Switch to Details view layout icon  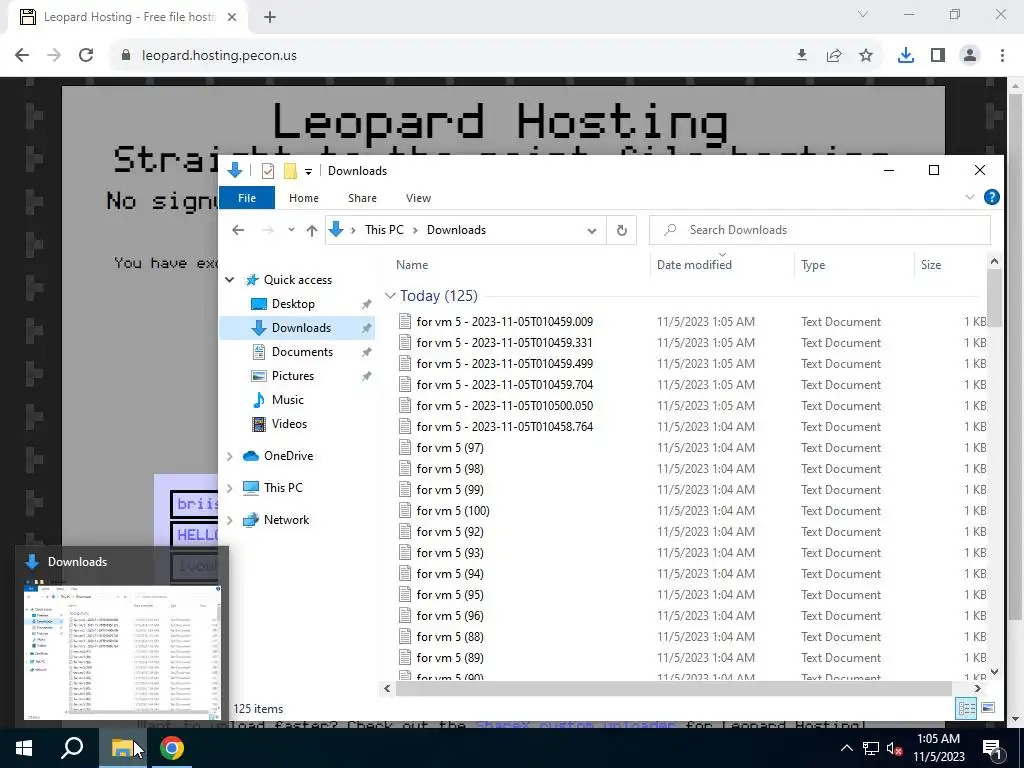pos(967,708)
